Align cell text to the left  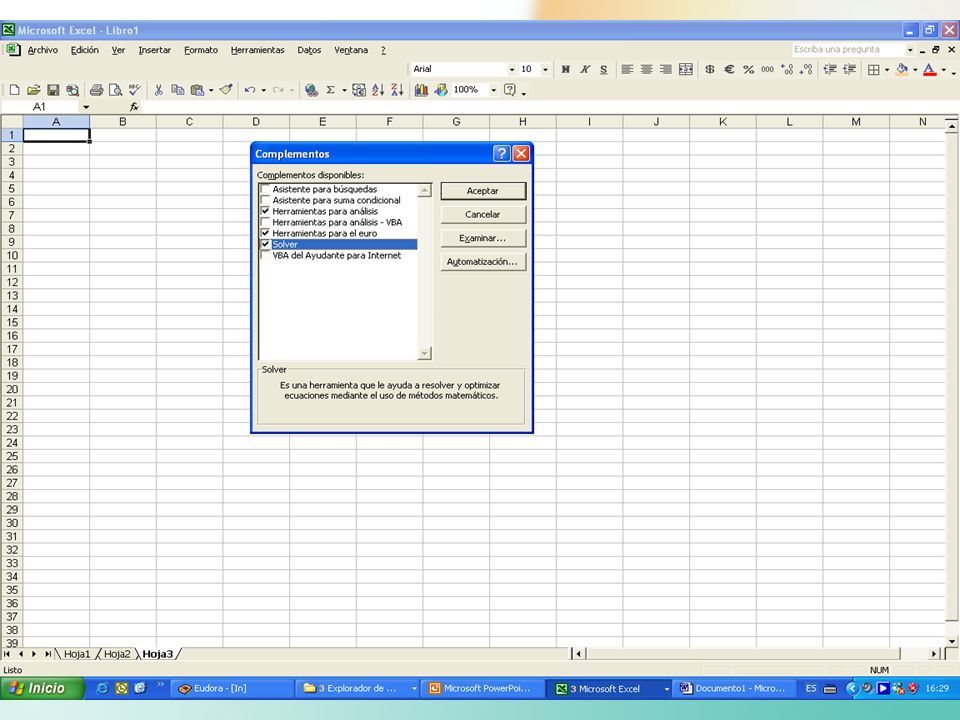coord(628,69)
